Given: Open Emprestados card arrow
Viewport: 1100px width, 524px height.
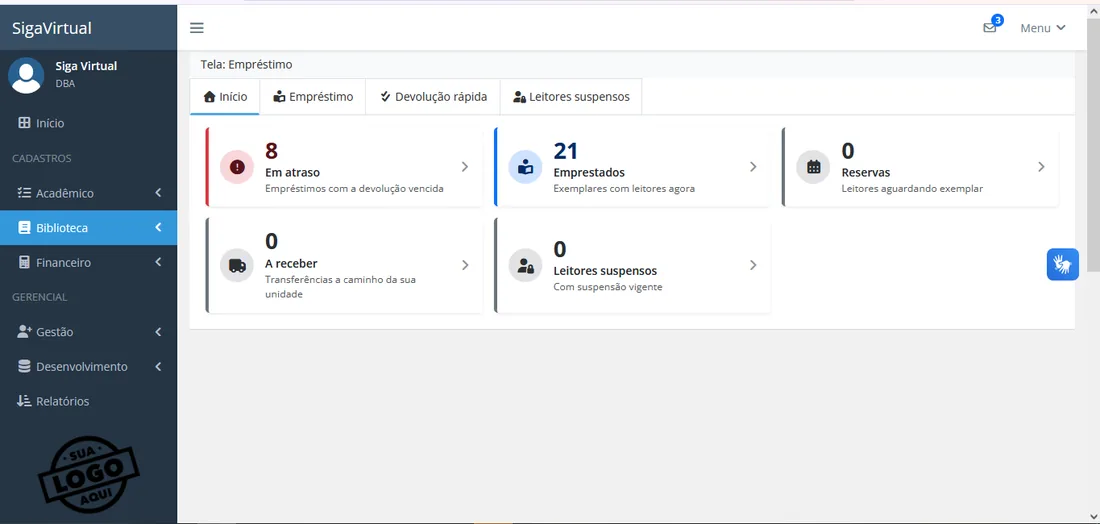Looking at the screenshot, I should [753, 167].
